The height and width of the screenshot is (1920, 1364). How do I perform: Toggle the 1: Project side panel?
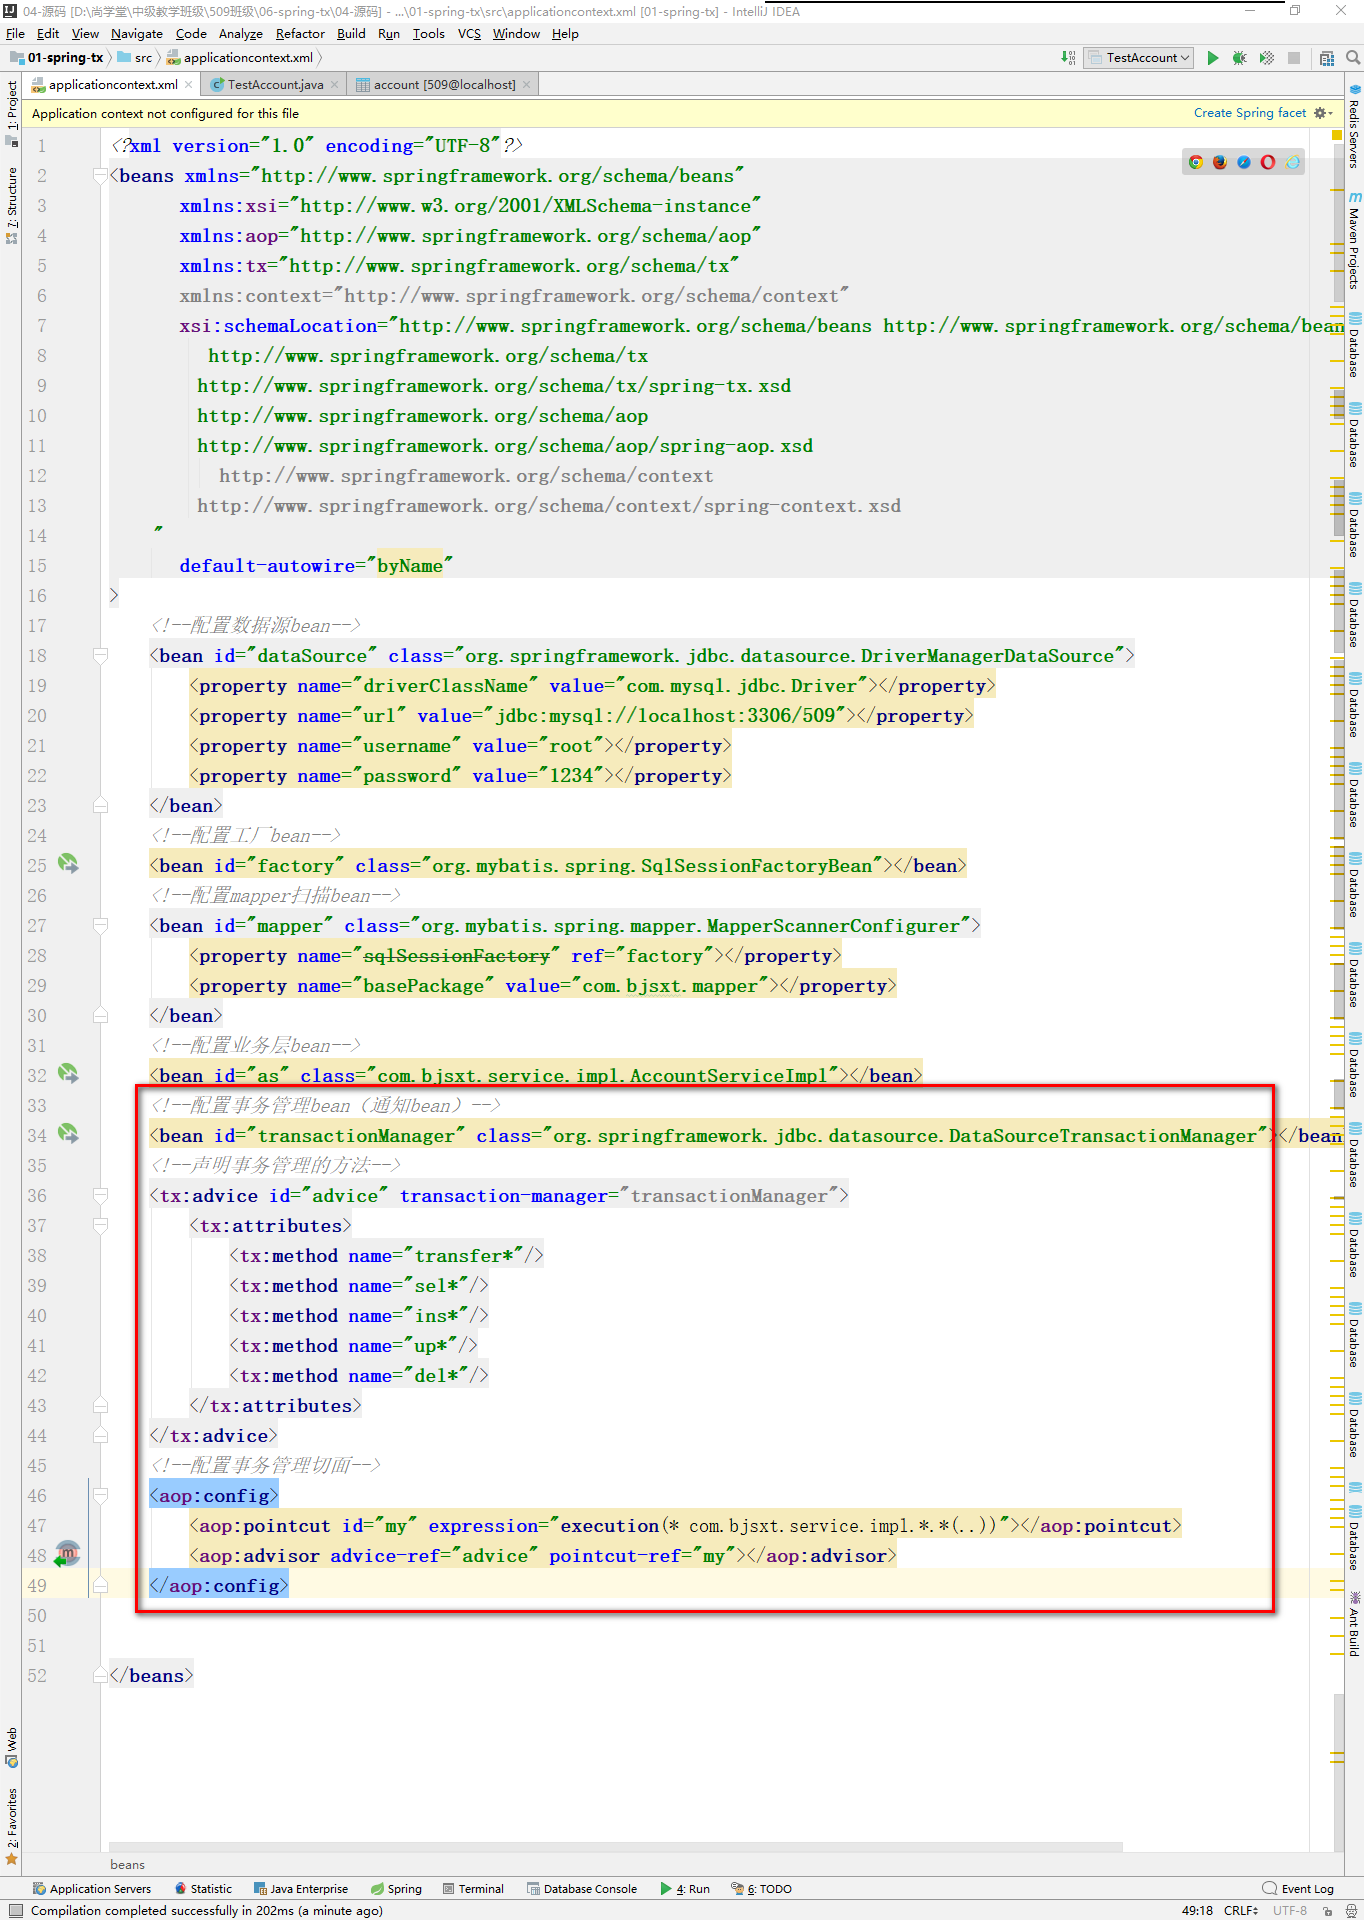pos(12,113)
